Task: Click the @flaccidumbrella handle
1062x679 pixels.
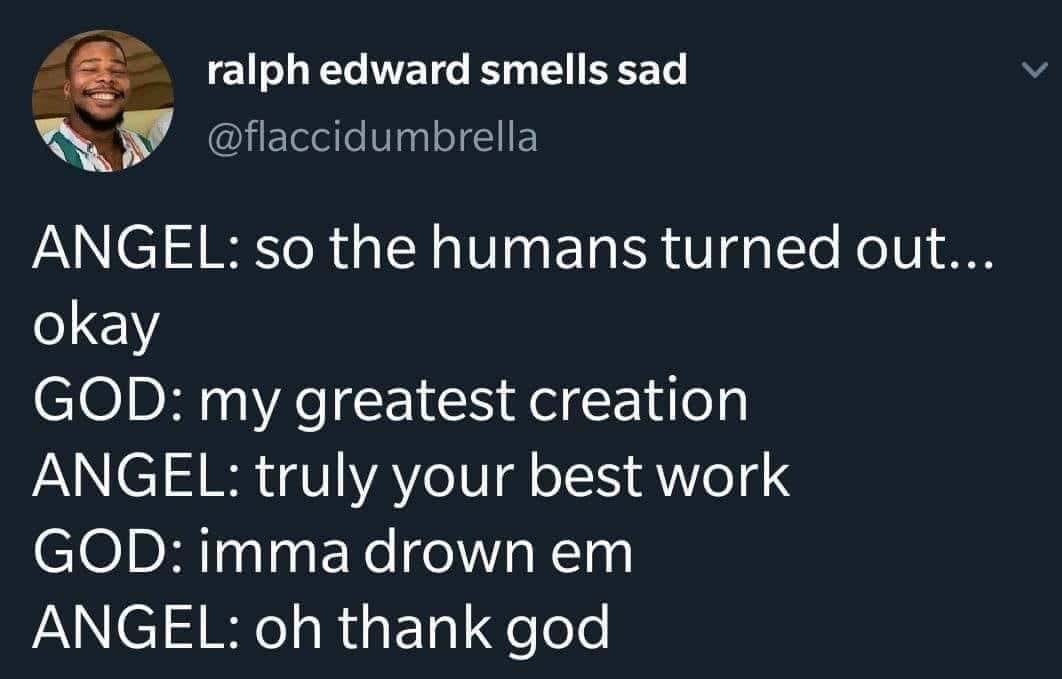Action: tap(371, 137)
